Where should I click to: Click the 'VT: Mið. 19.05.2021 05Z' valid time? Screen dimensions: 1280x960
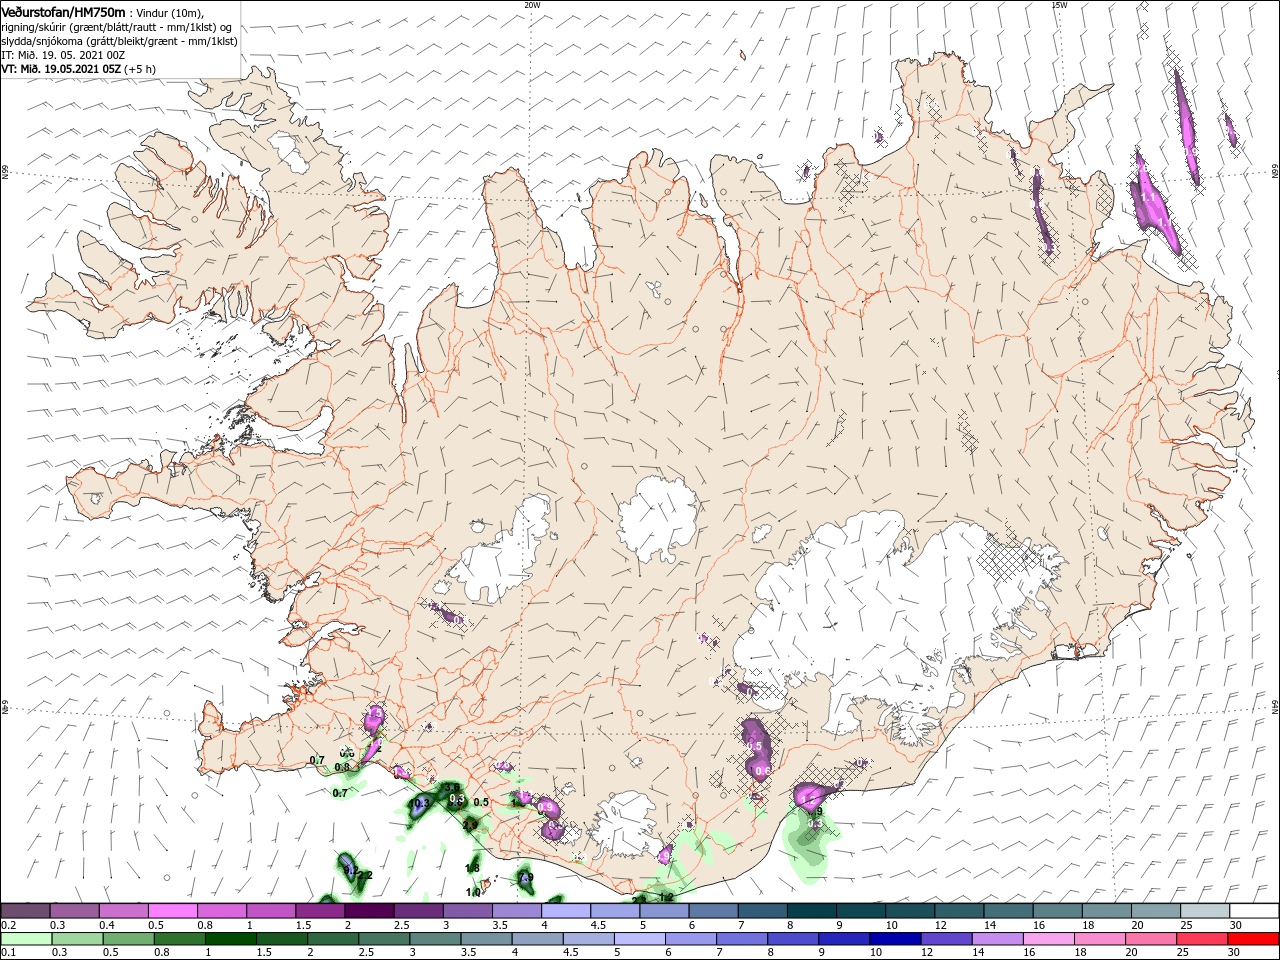[61, 69]
